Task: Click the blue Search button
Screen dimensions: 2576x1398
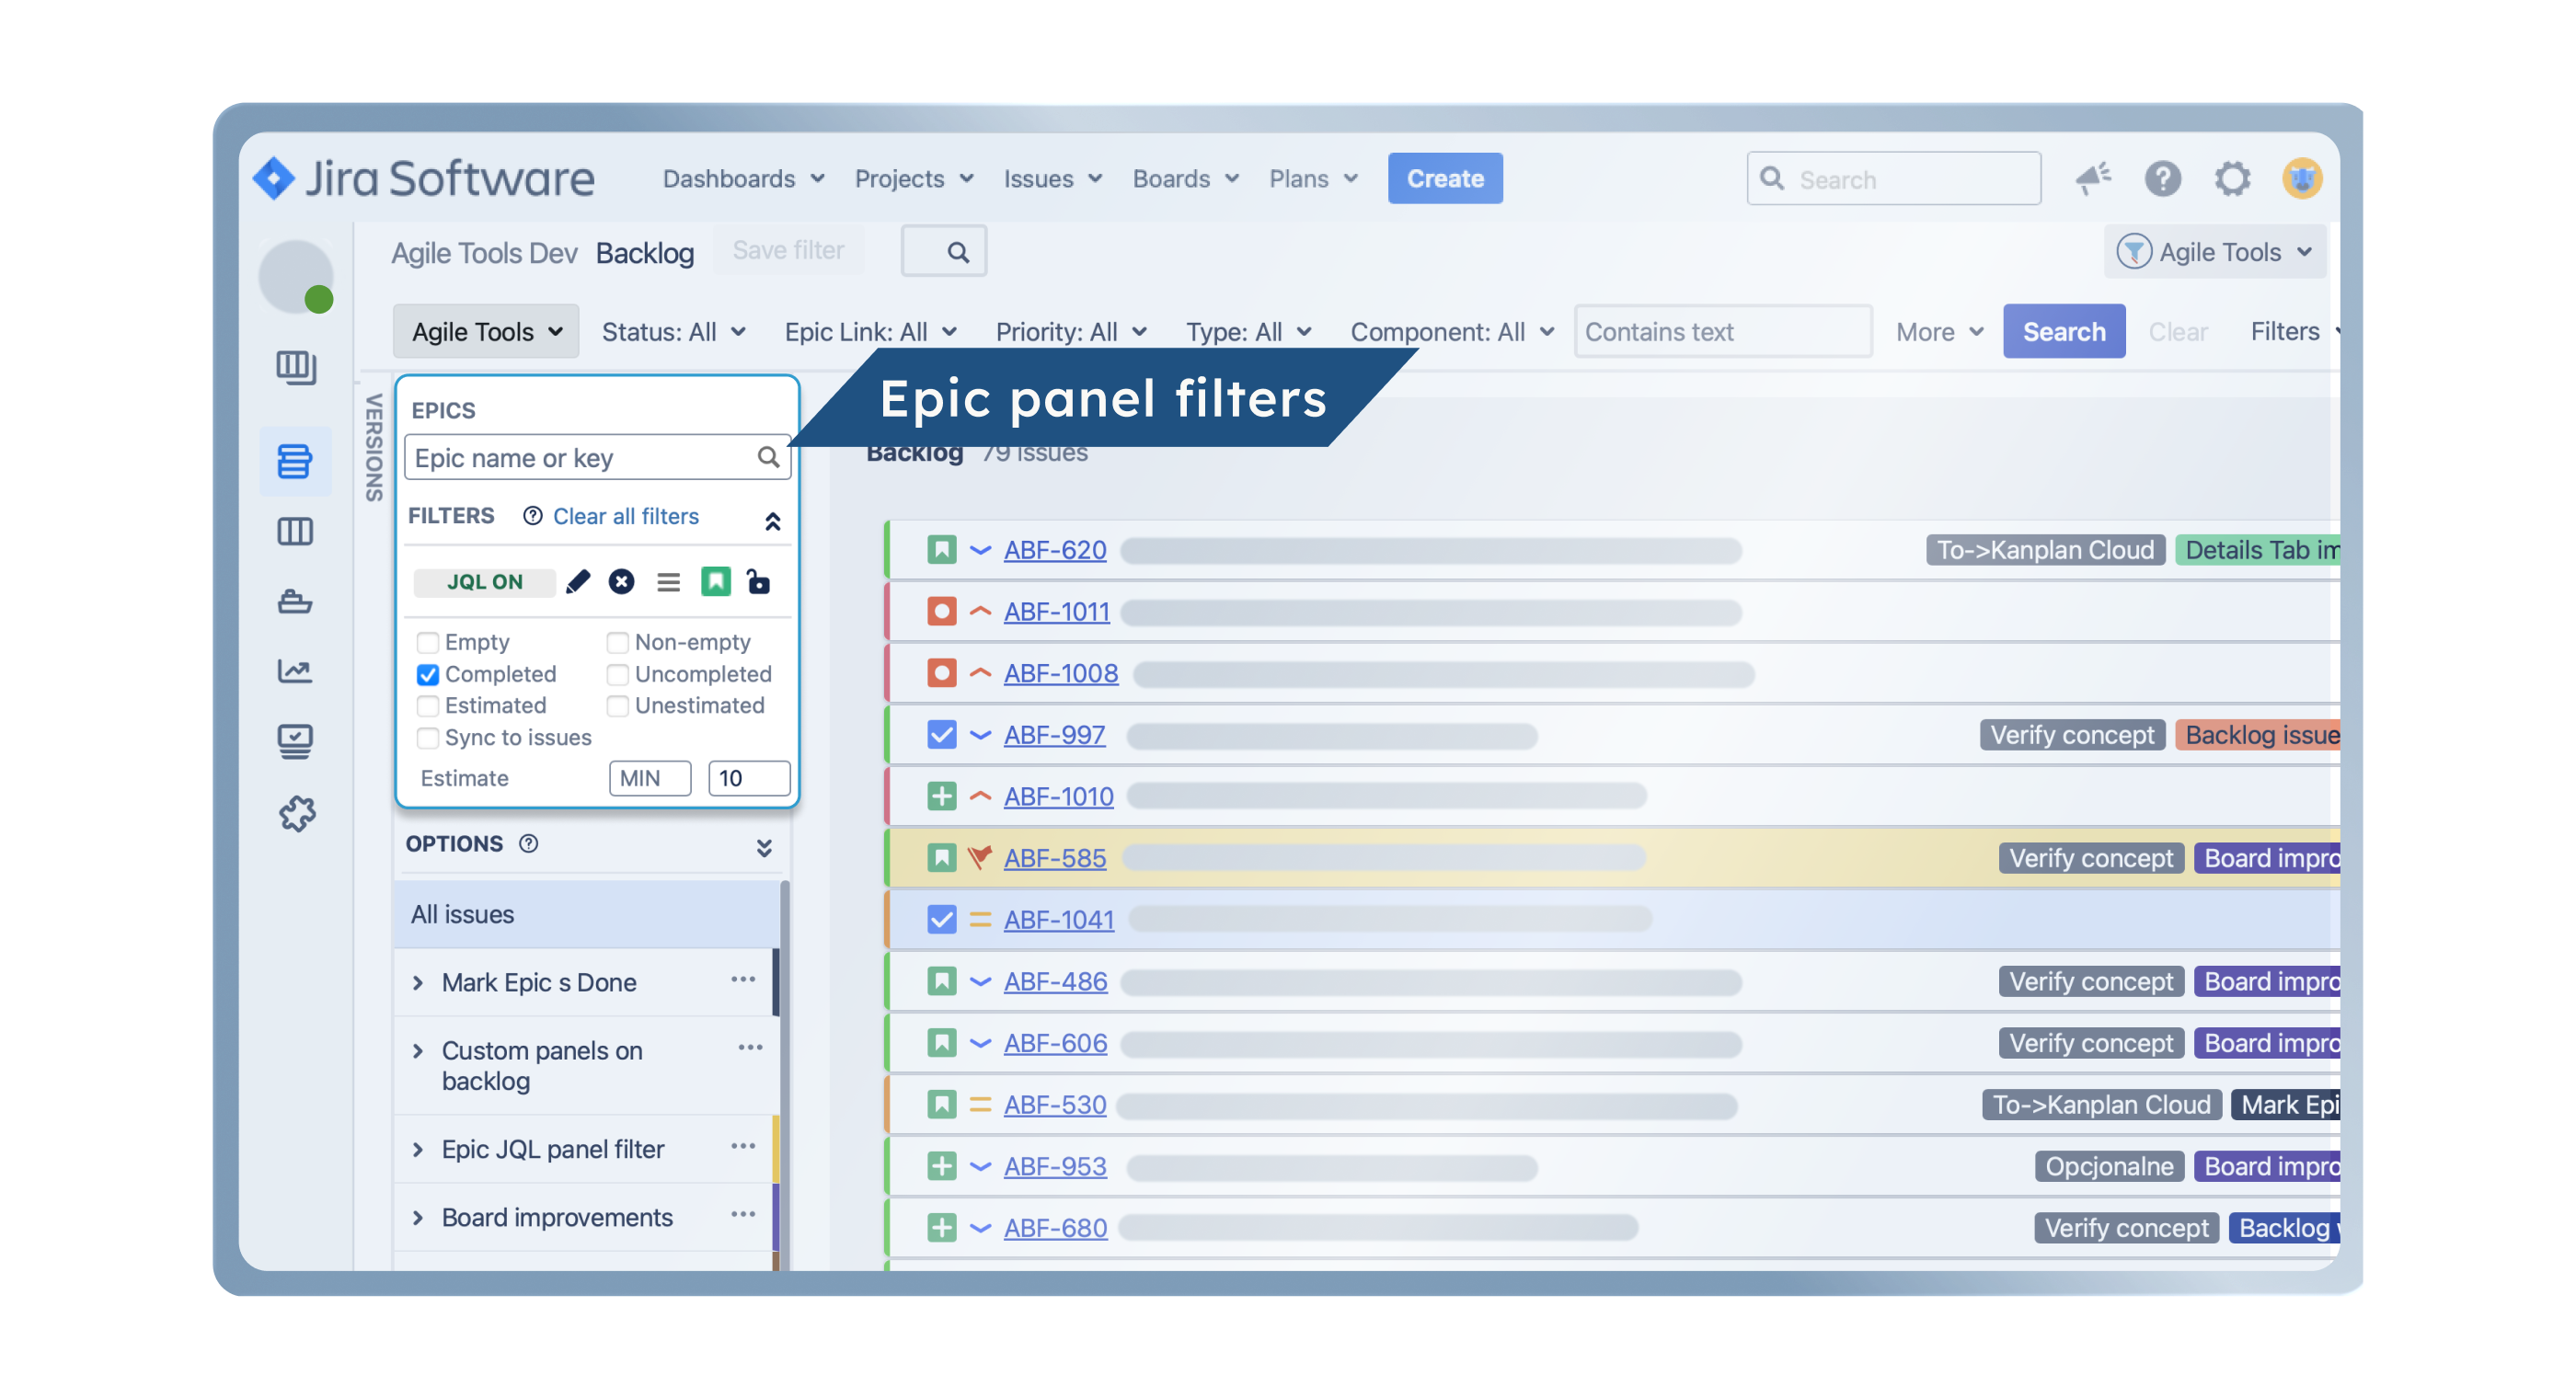Action: [x=2063, y=331]
